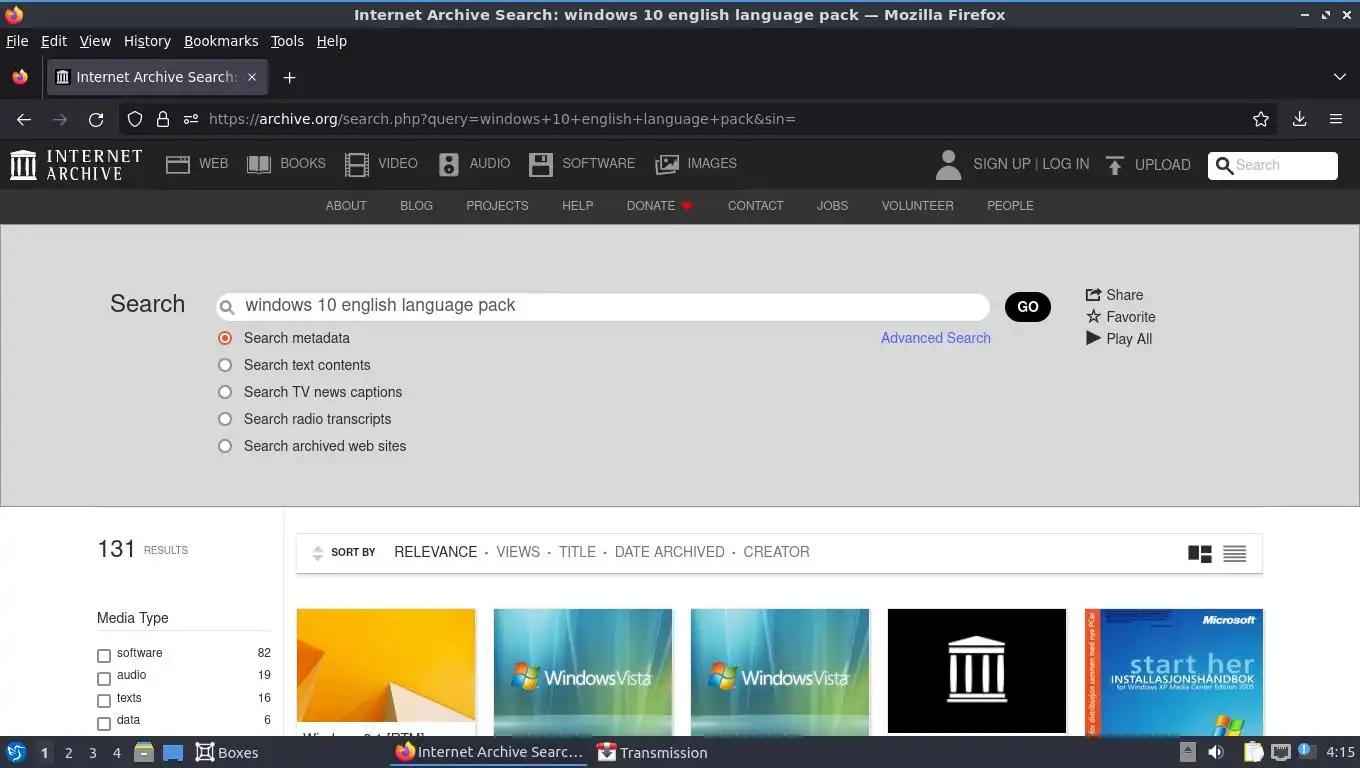Select Search metadata radio option
This screenshot has height=768, width=1360.
(x=225, y=338)
